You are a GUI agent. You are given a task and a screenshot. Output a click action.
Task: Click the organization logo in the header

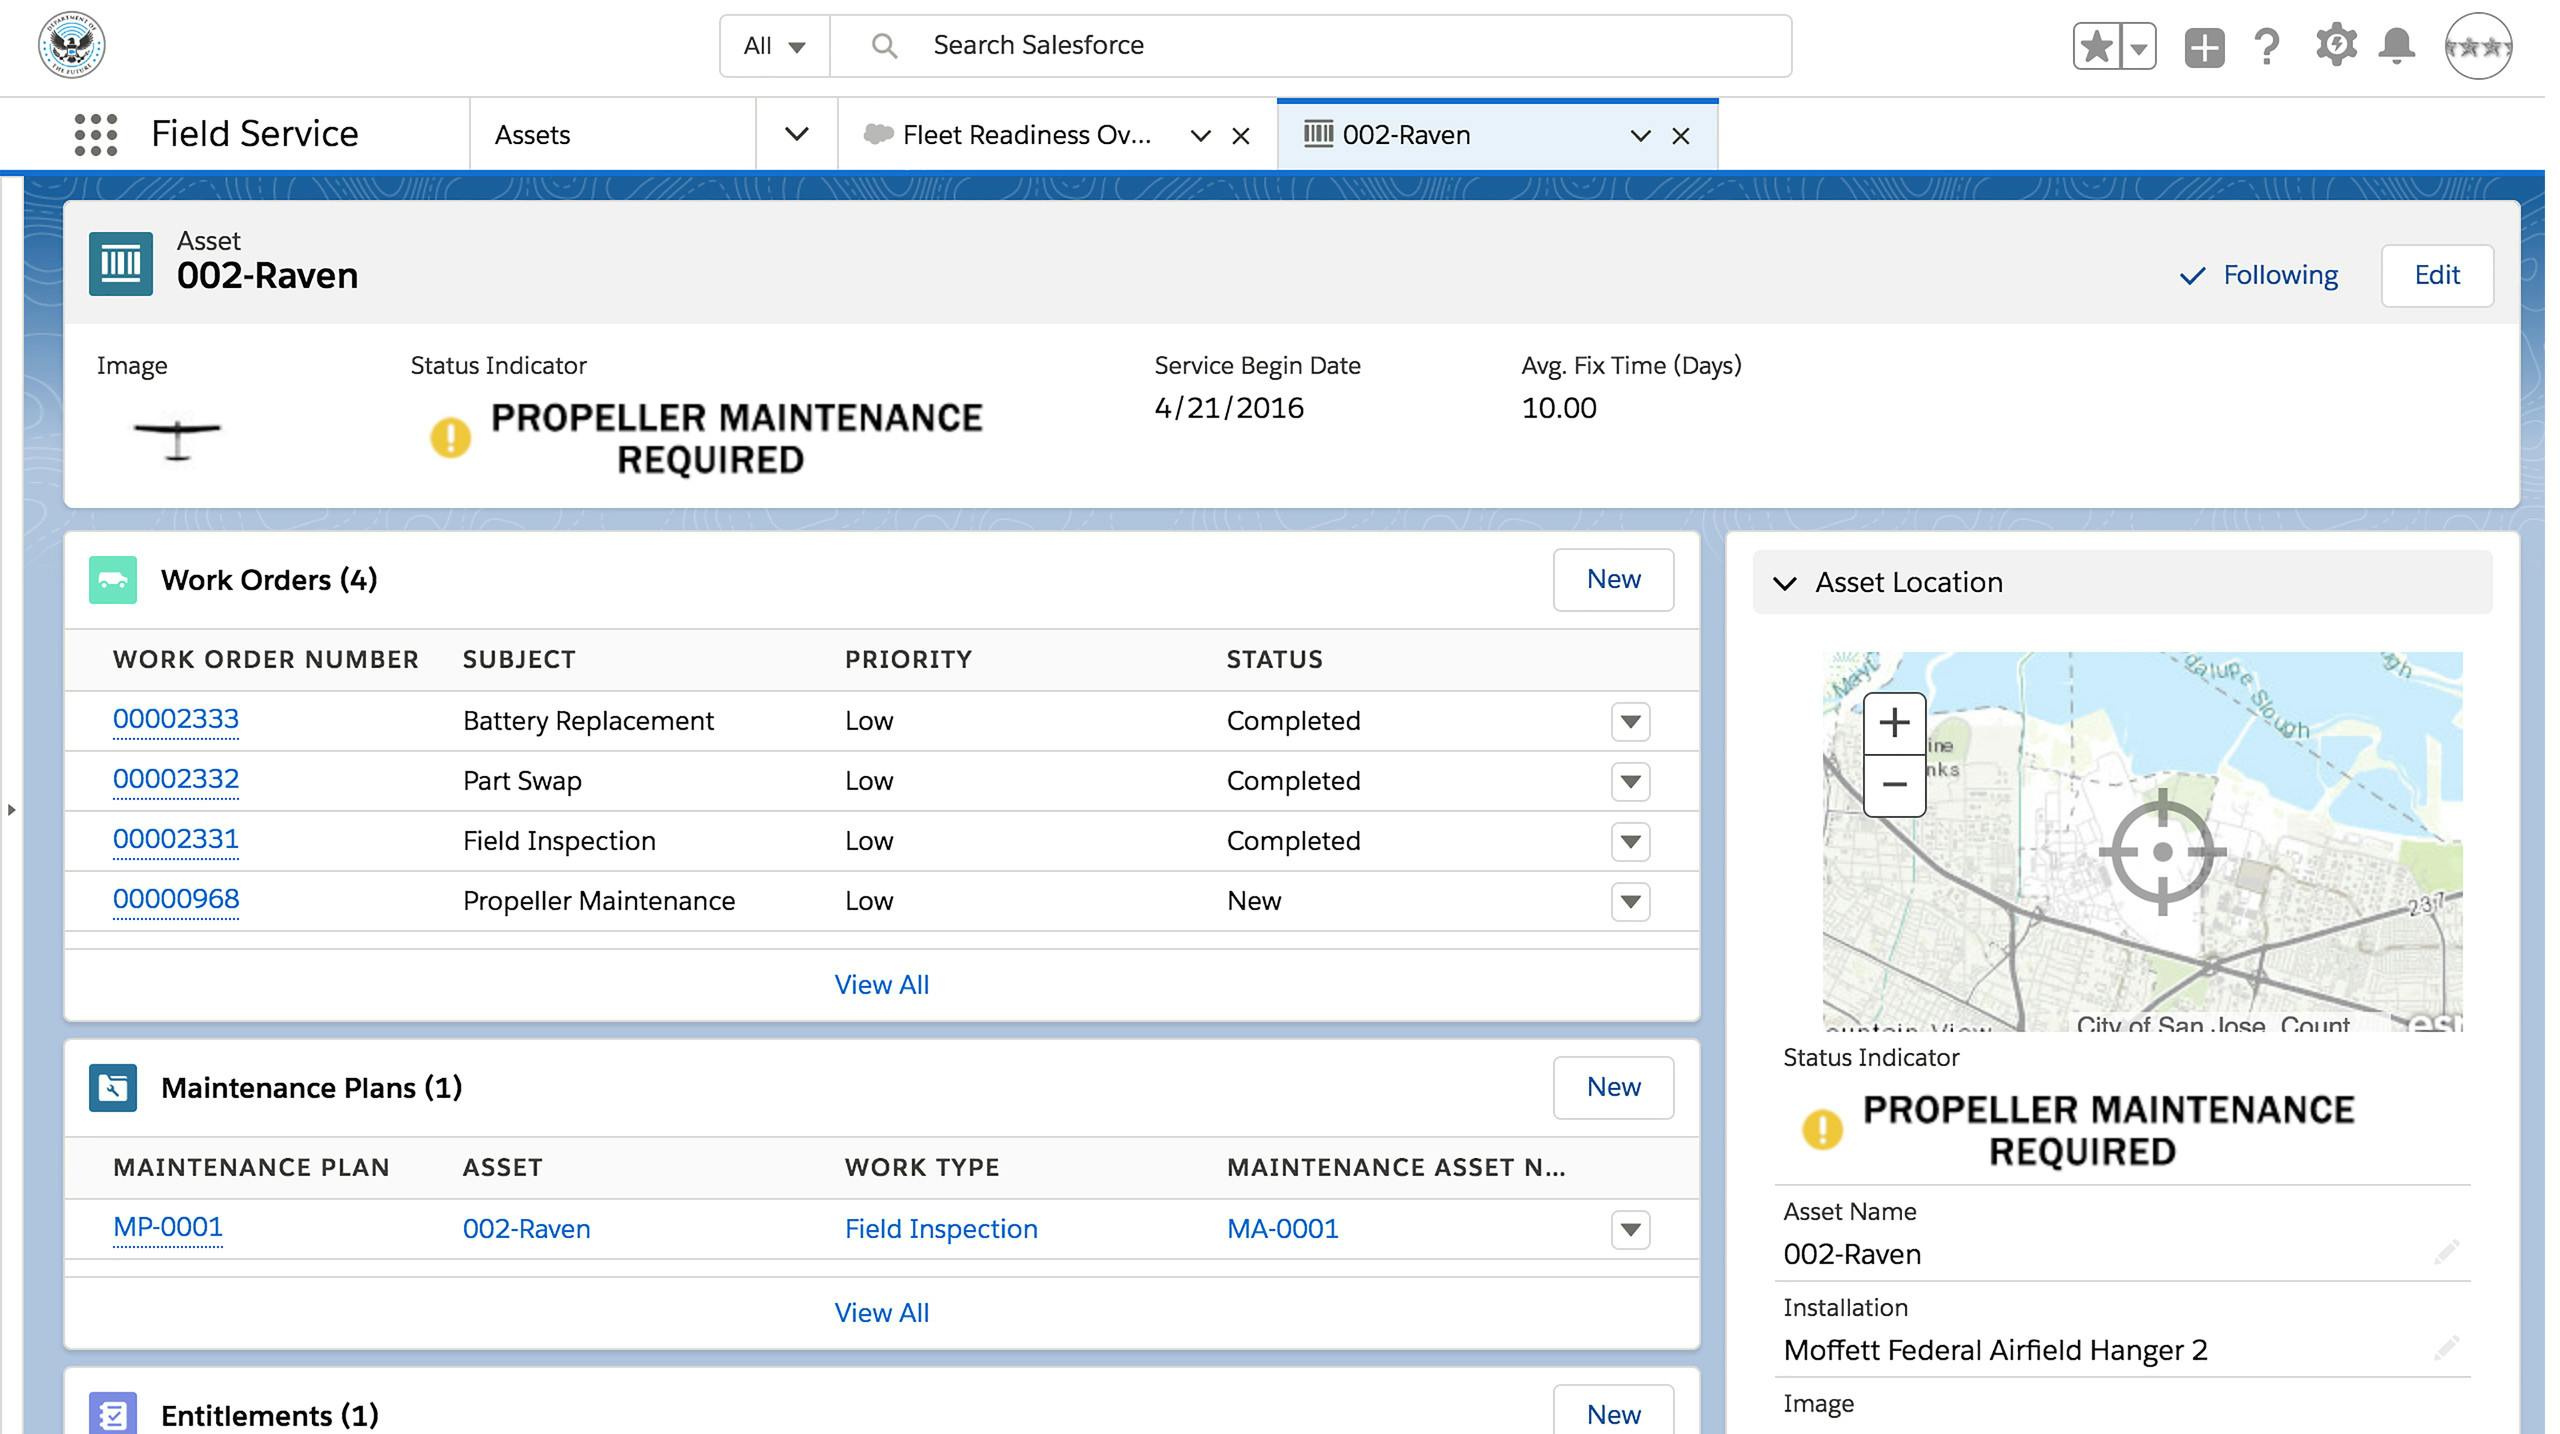coord(72,45)
